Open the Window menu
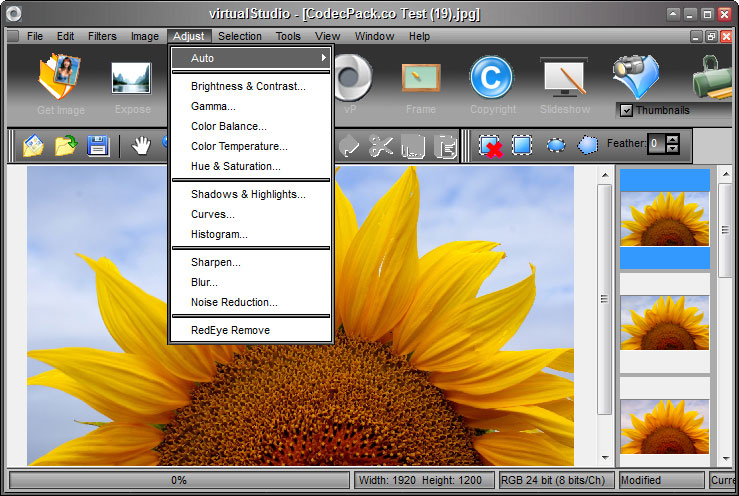 coord(374,36)
